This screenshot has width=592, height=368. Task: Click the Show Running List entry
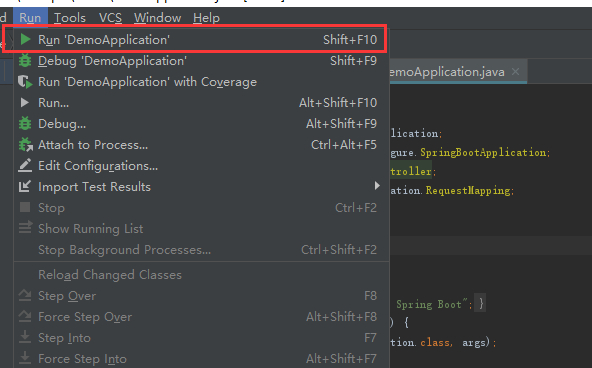tap(202, 229)
